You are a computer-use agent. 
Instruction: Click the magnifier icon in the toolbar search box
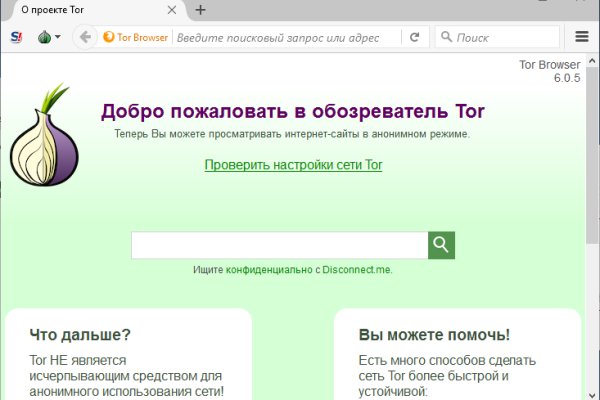pyautogui.click(x=445, y=37)
